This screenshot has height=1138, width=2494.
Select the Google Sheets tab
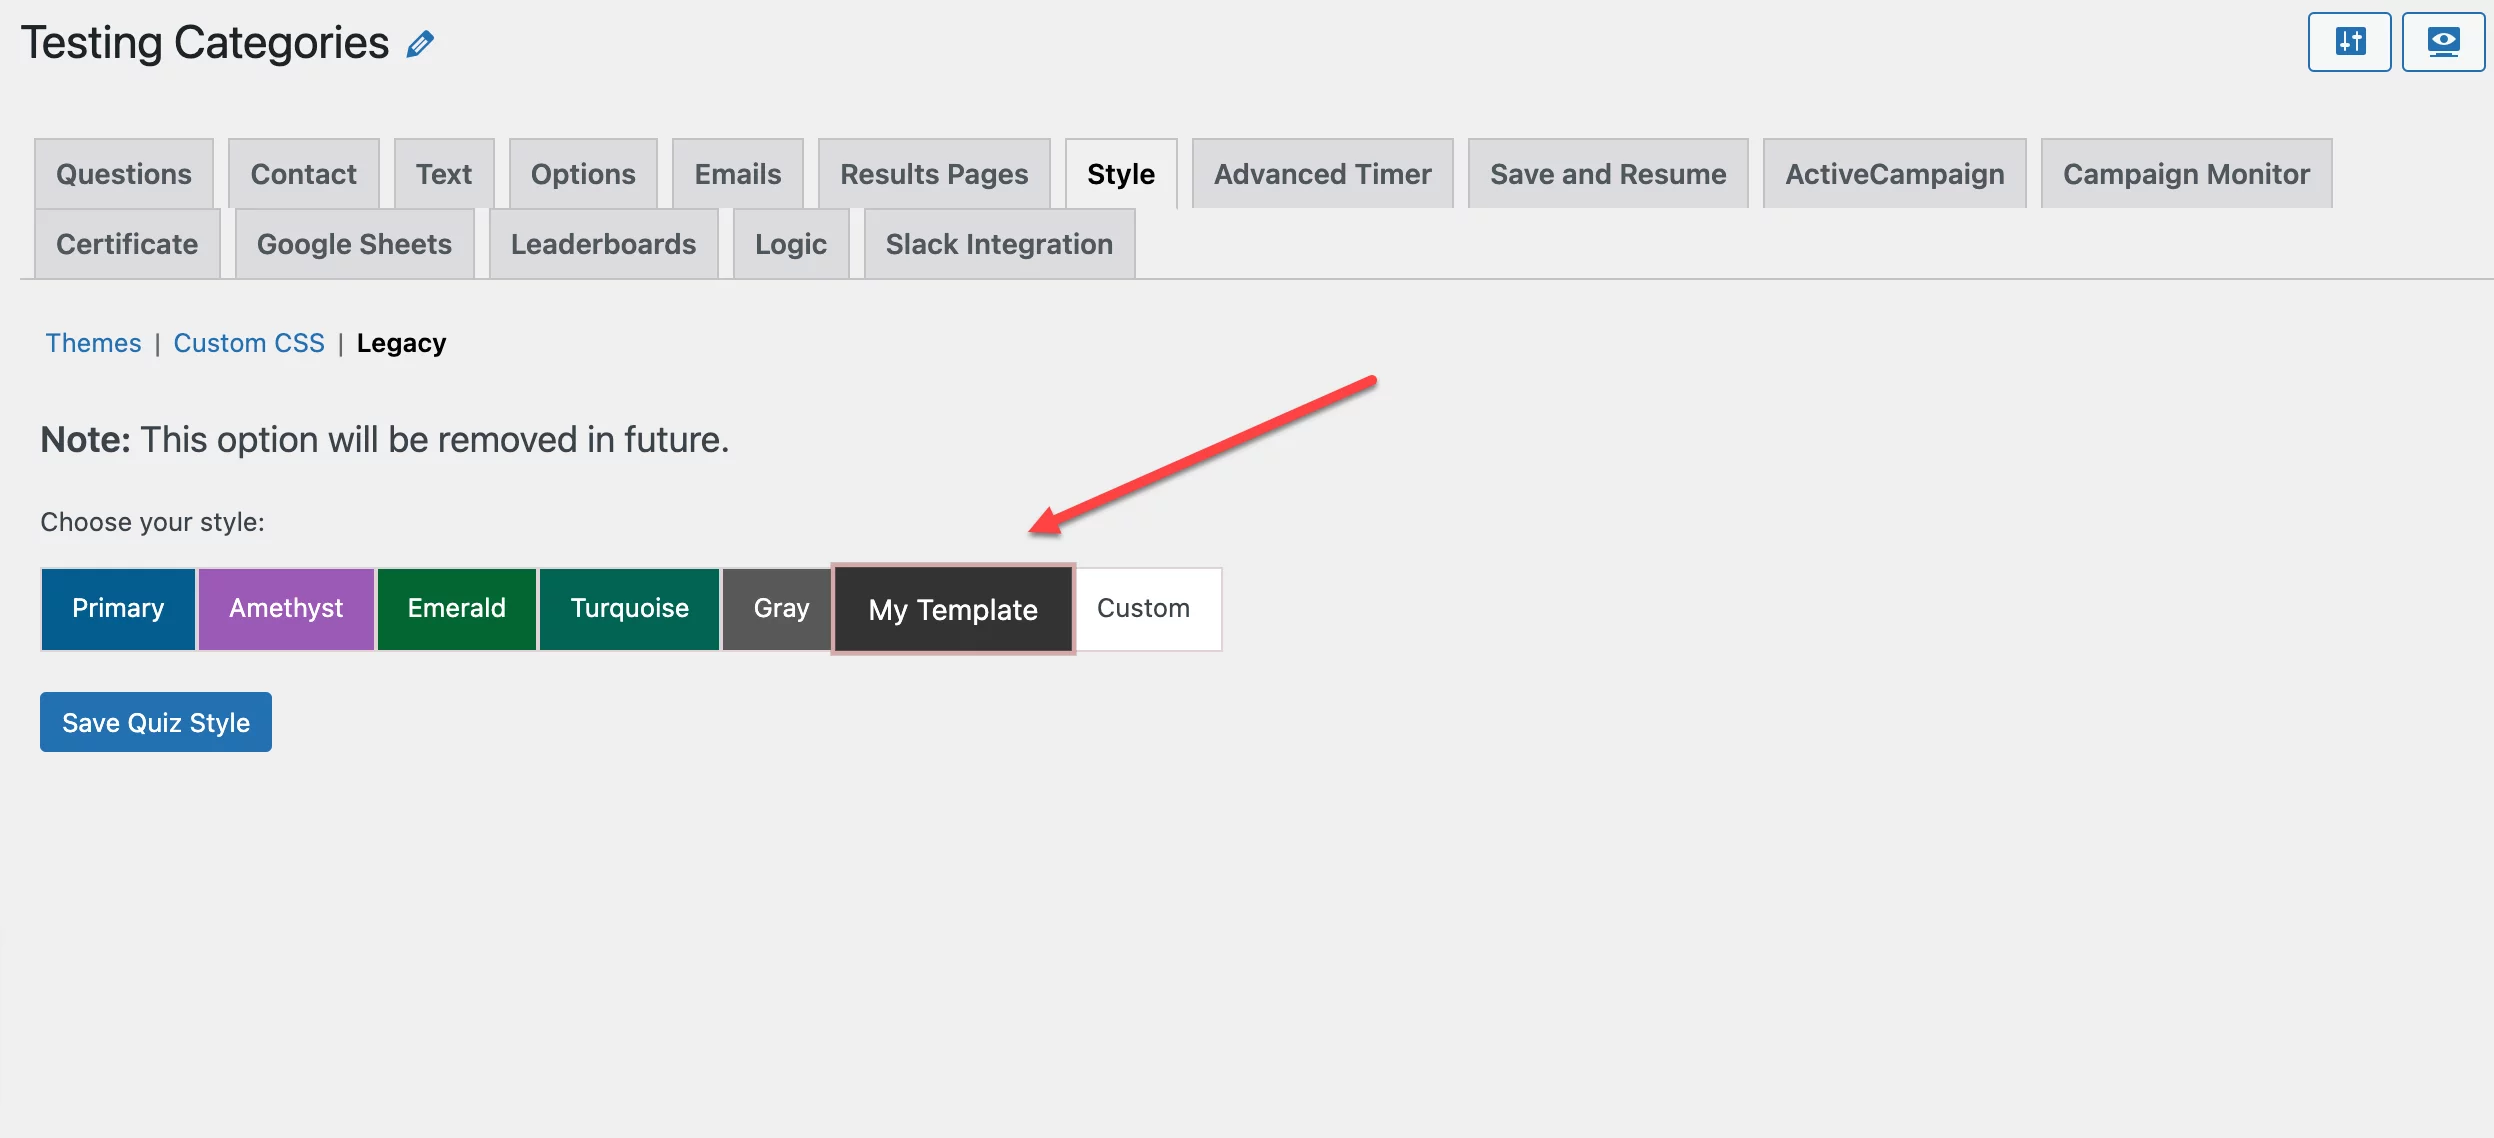click(354, 244)
